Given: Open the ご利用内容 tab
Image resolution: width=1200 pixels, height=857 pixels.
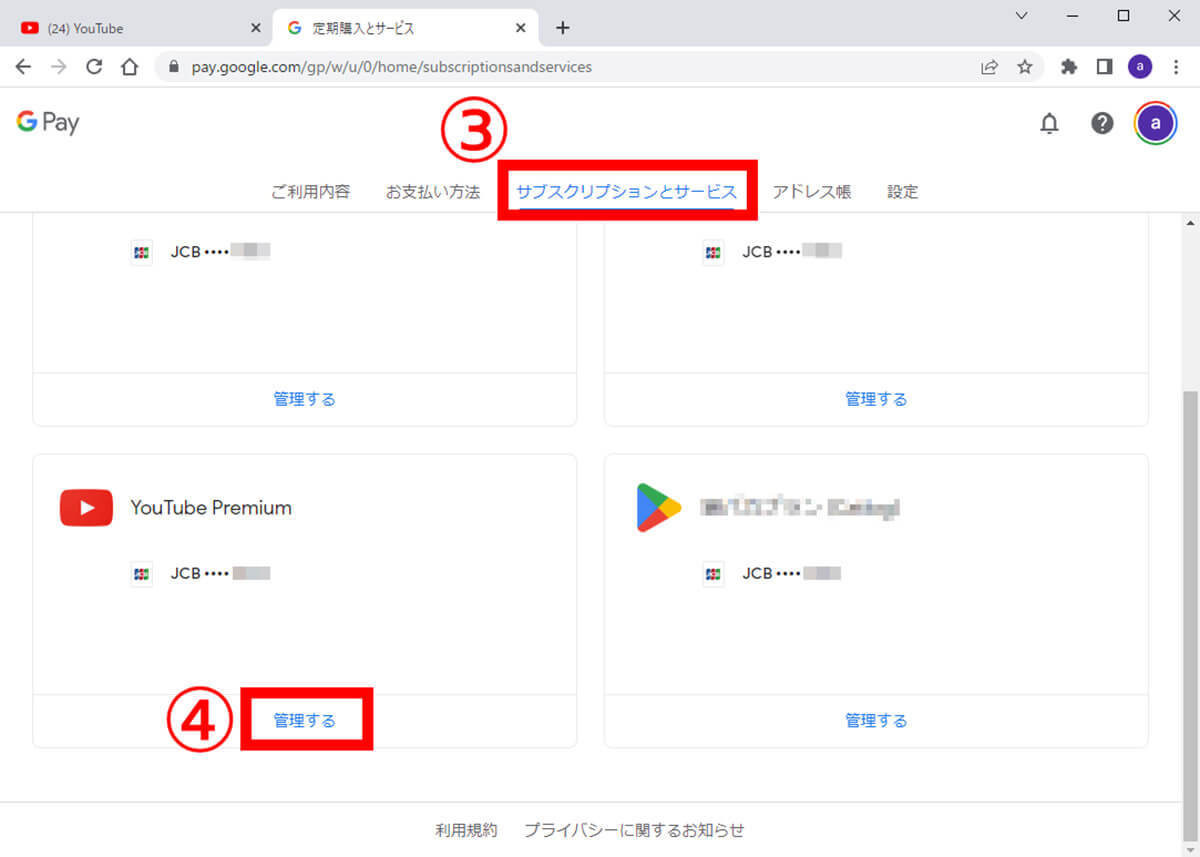Looking at the screenshot, I should coord(310,192).
